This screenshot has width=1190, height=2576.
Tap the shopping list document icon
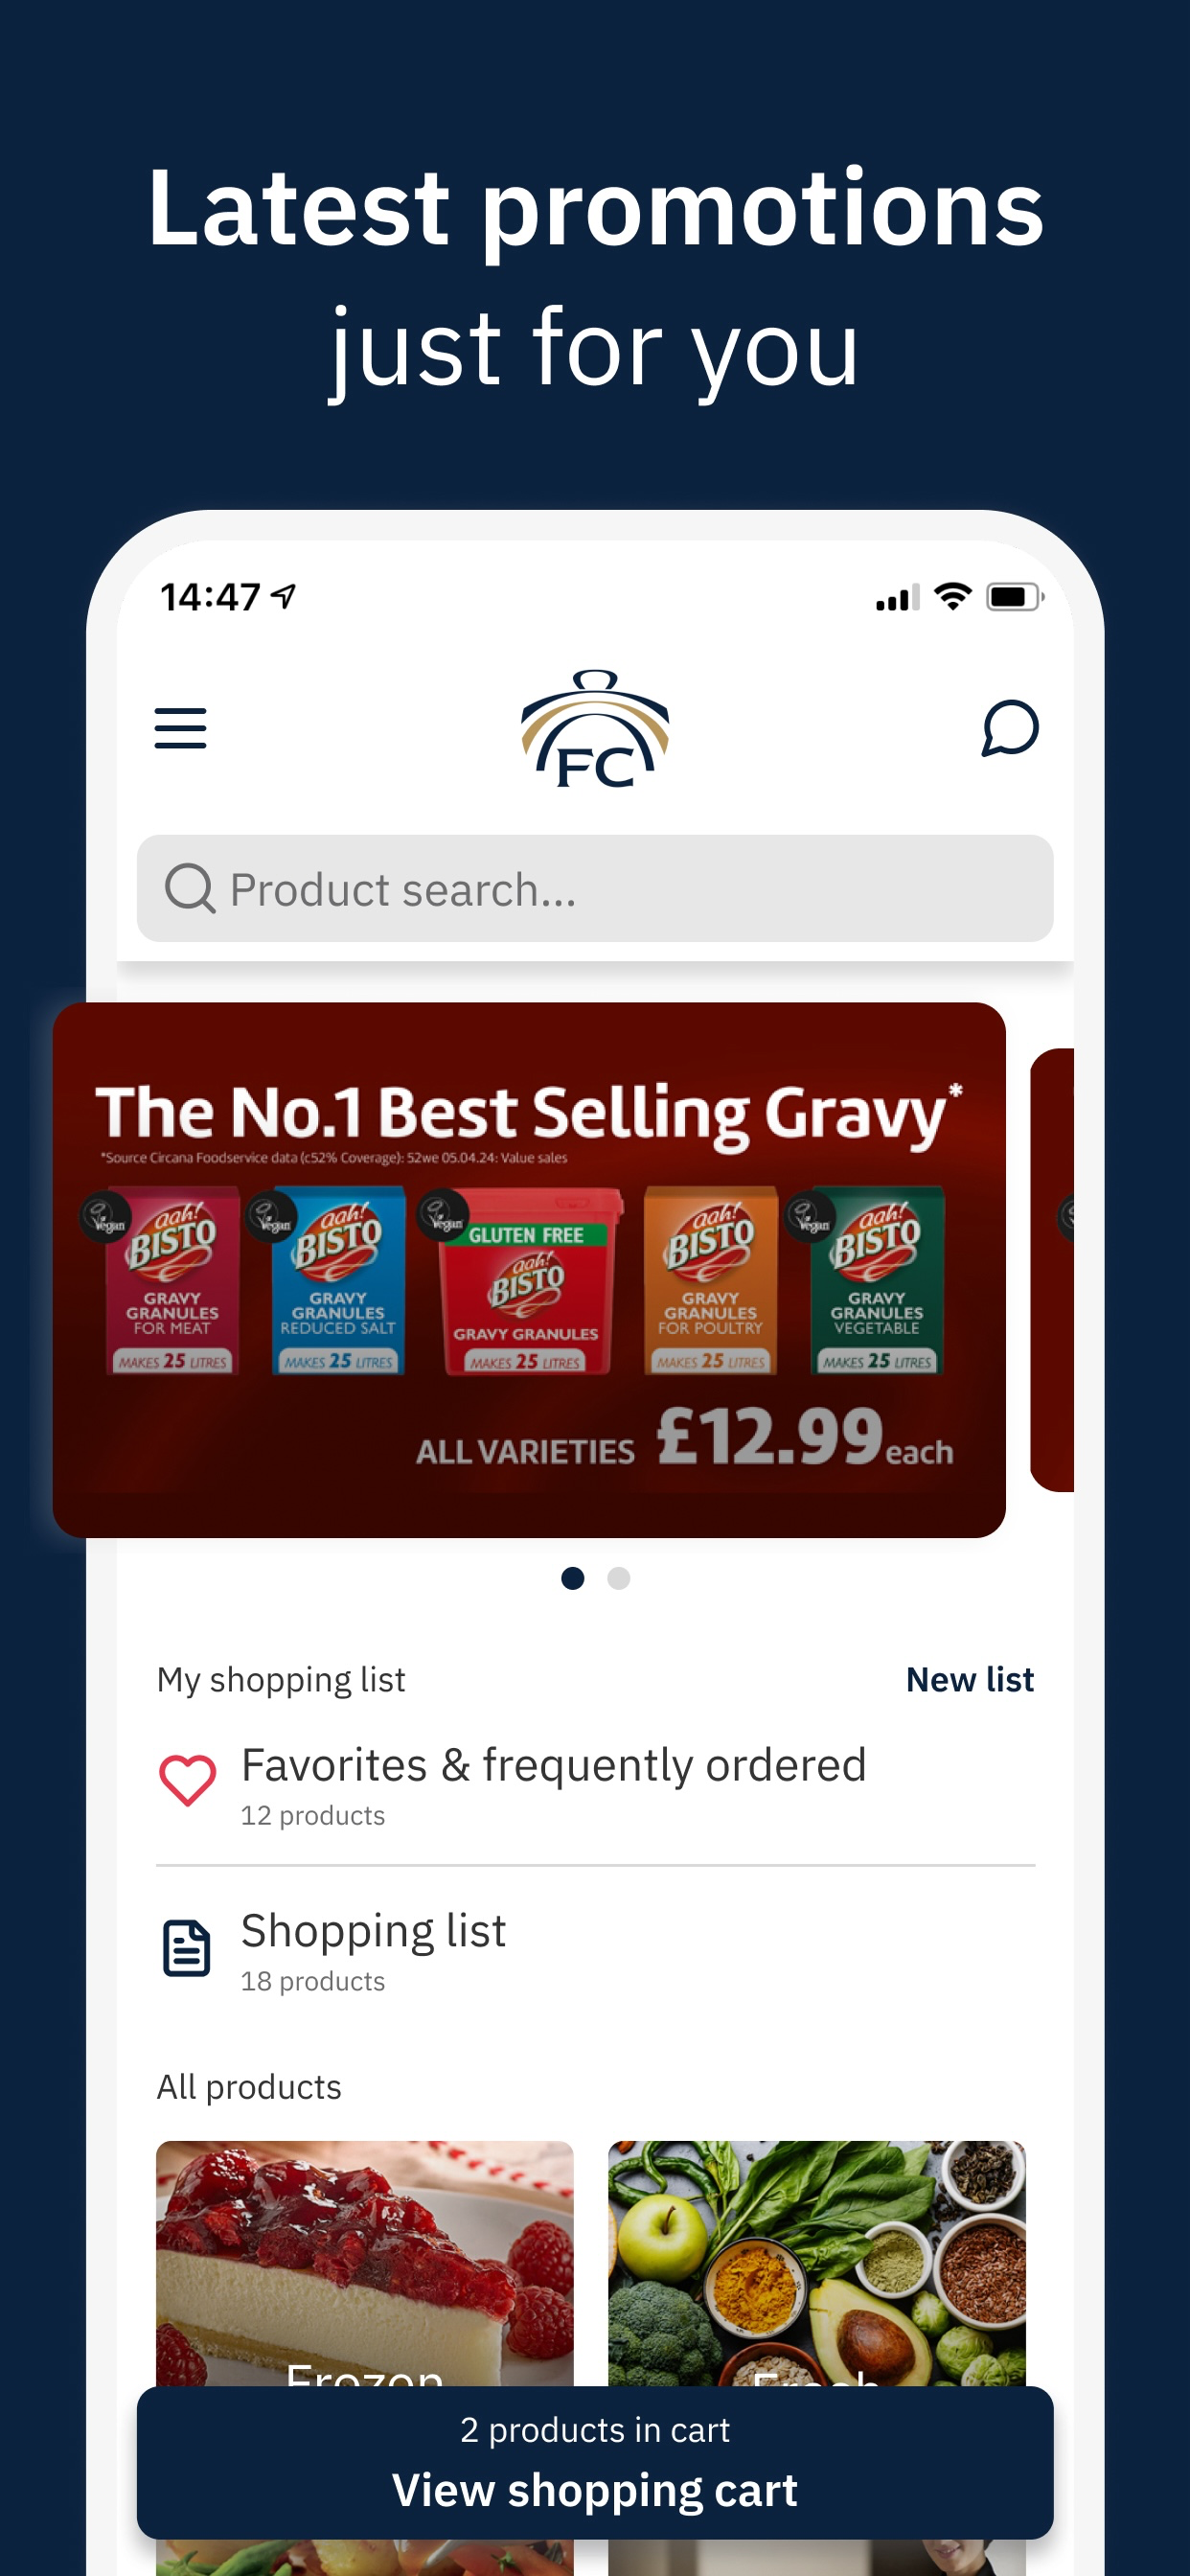(x=187, y=1948)
